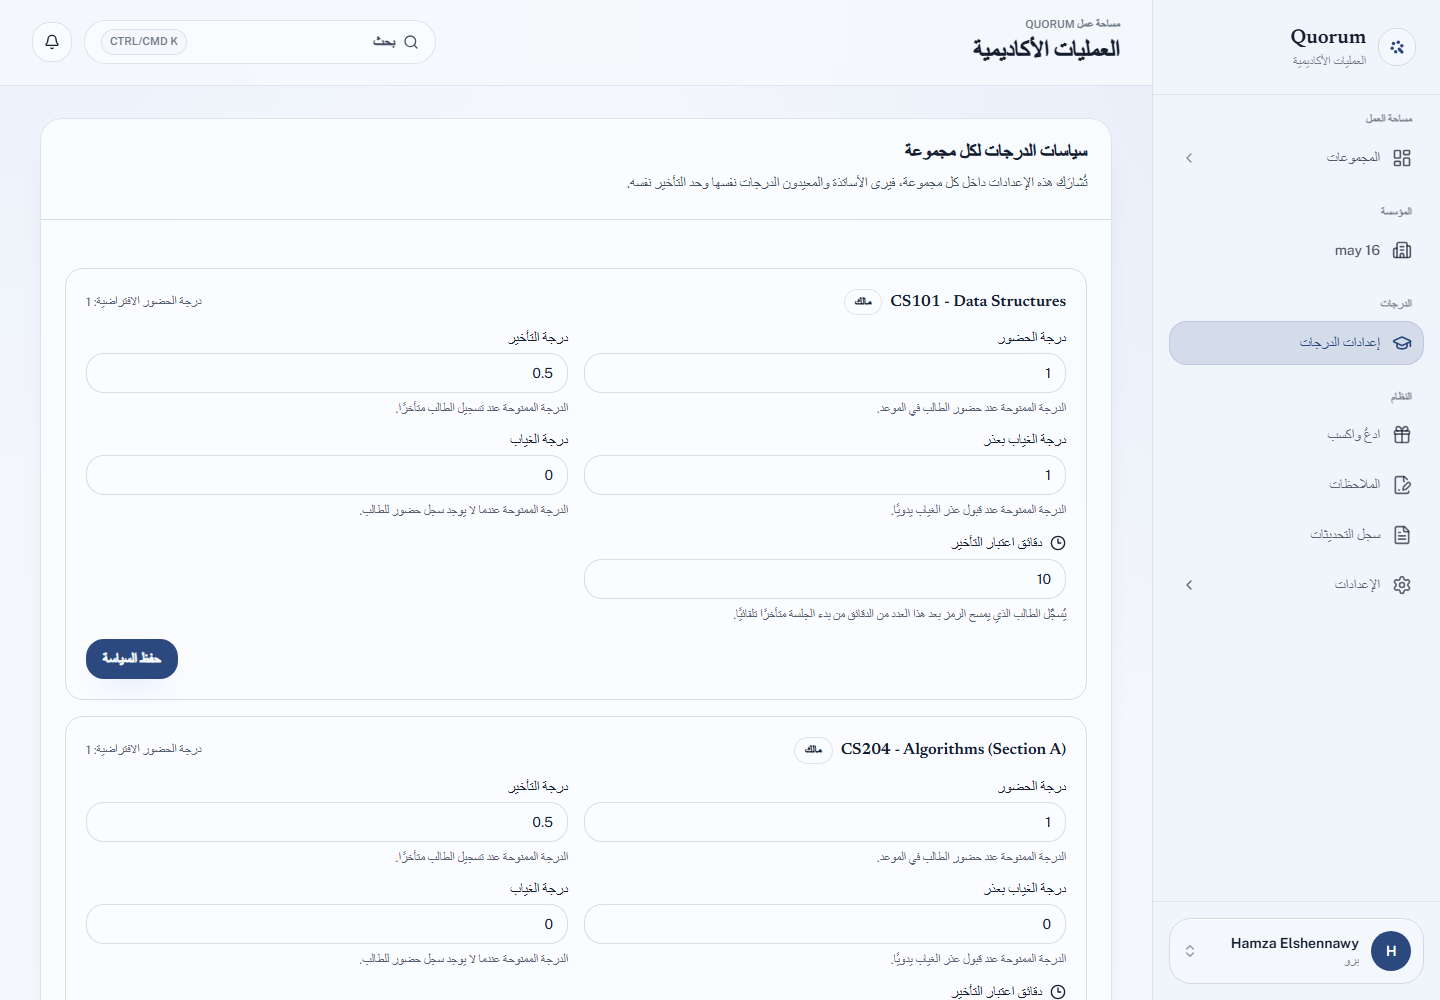Click the CTRL/CMD K shortcut badge
This screenshot has height=1000, width=1440.
click(144, 42)
